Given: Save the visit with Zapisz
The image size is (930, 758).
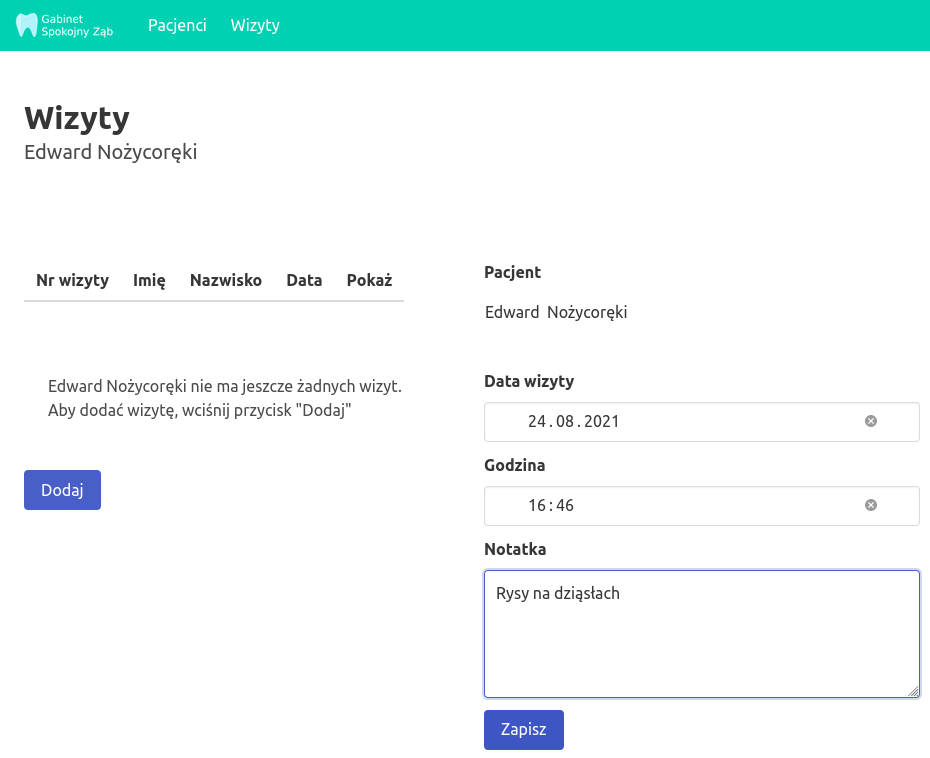Looking at the screenshot, I should point(523,729).
